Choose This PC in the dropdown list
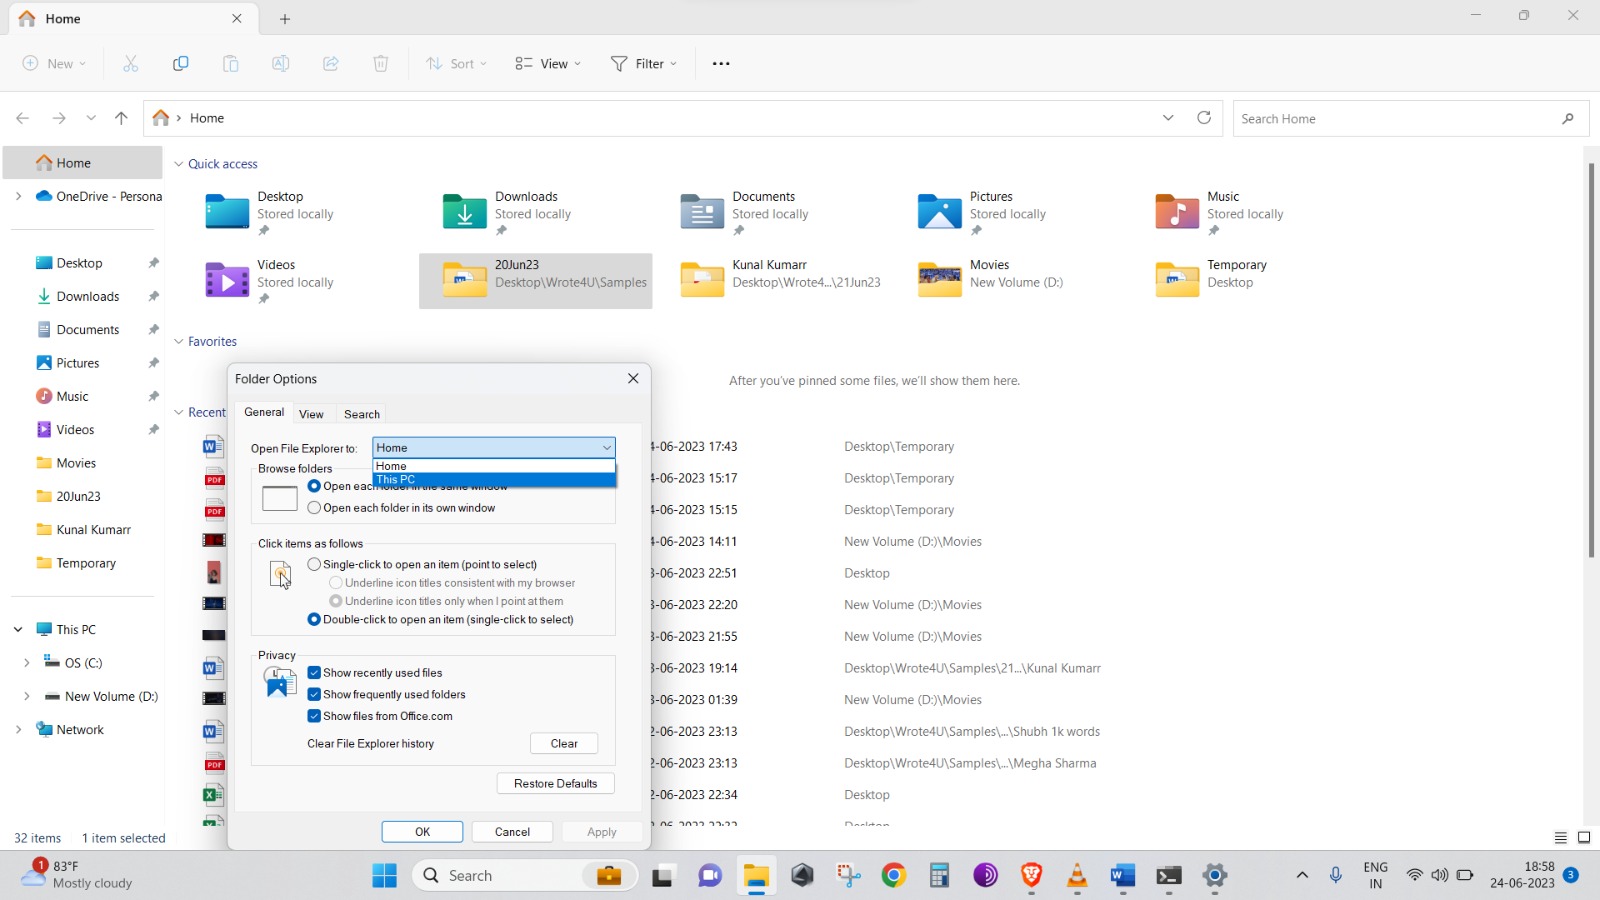Image resolution: width=1600 pixels, height=900 pixels. 494,480
